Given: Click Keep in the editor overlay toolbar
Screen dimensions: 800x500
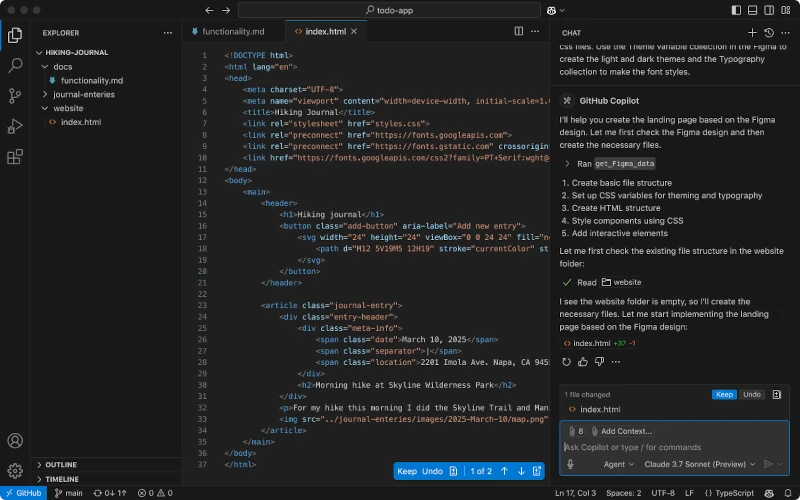Looking at the screenshot, I should [x=407, y=471].
